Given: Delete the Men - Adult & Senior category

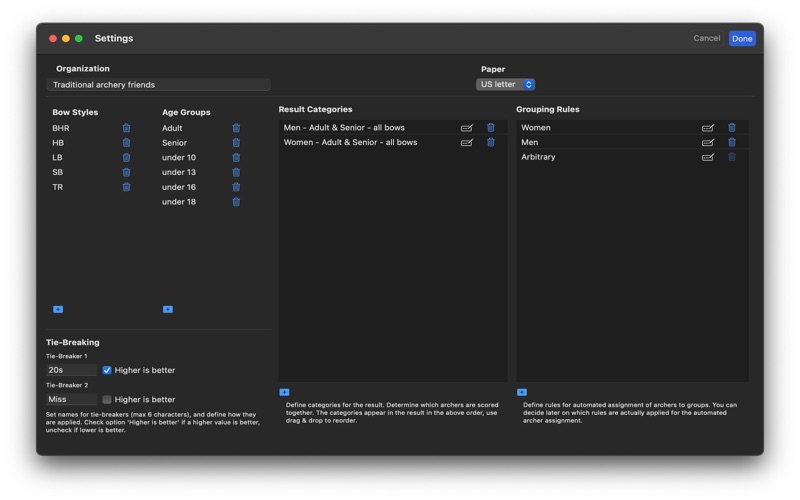Looking at the screenshot, I should click(x=490, y=128).
